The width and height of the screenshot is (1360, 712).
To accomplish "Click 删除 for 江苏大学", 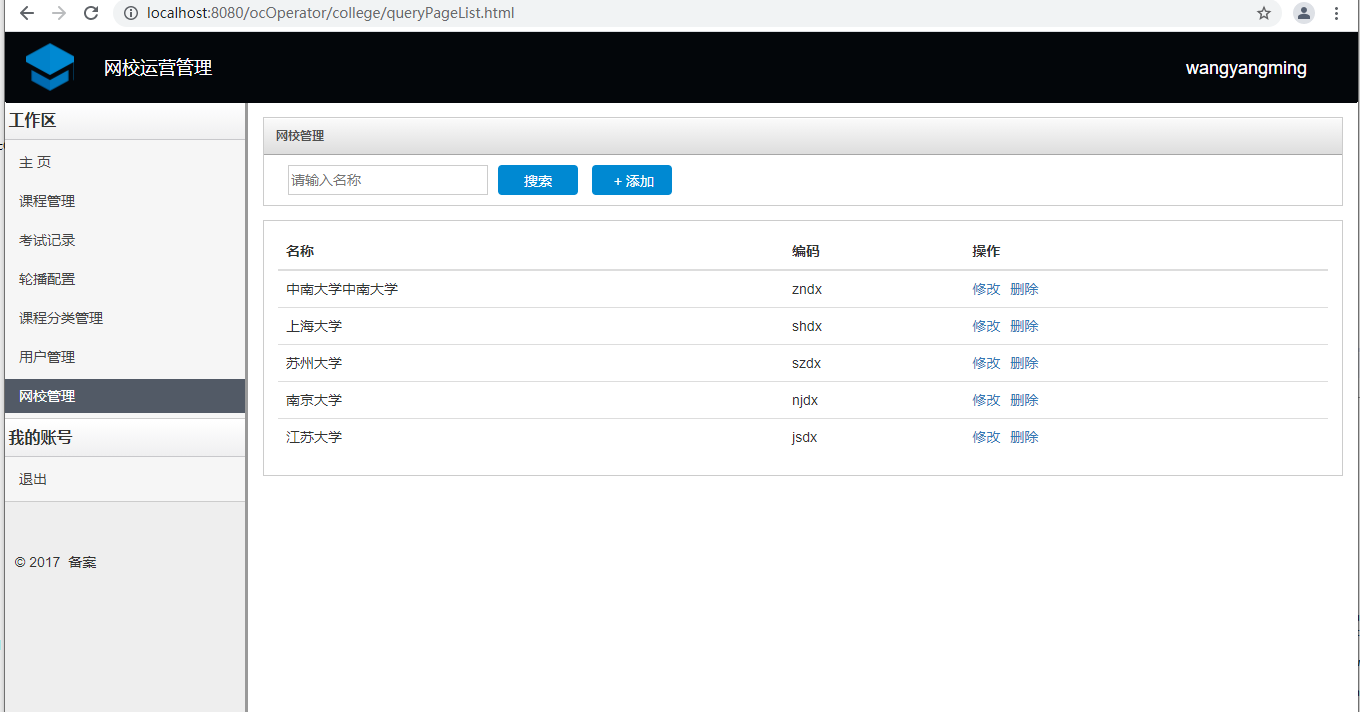I will coord(1024,437).
